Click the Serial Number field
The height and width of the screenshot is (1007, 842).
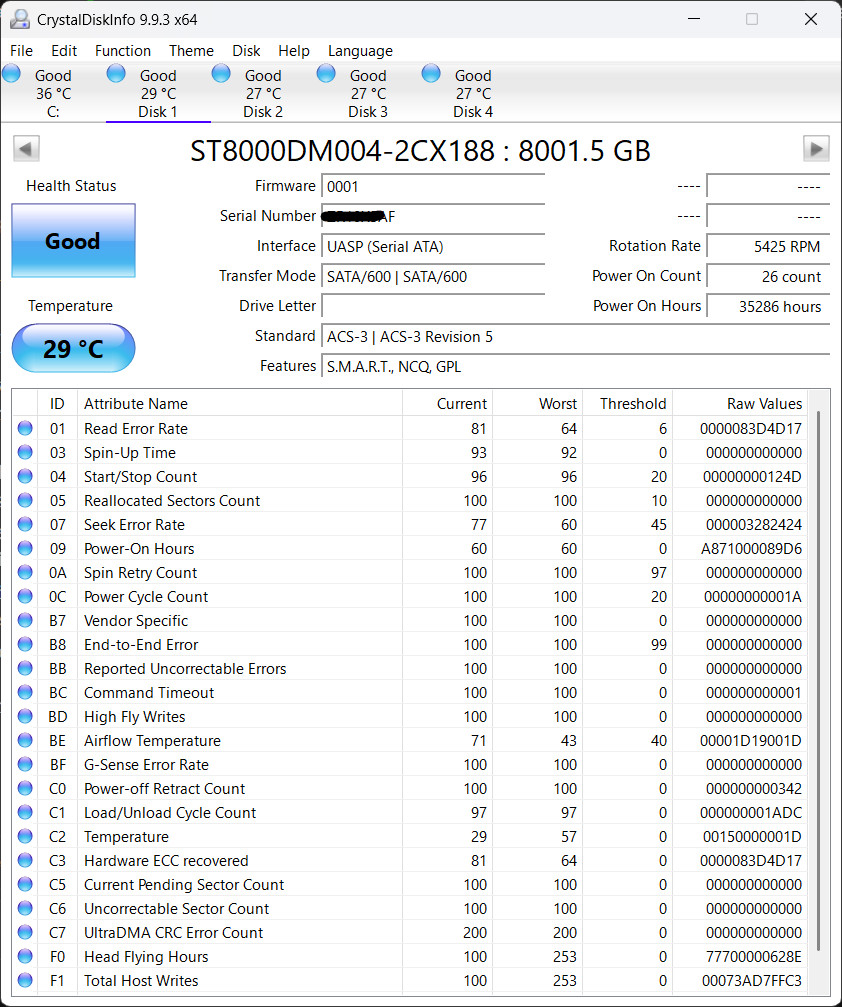tap(433, 216)
